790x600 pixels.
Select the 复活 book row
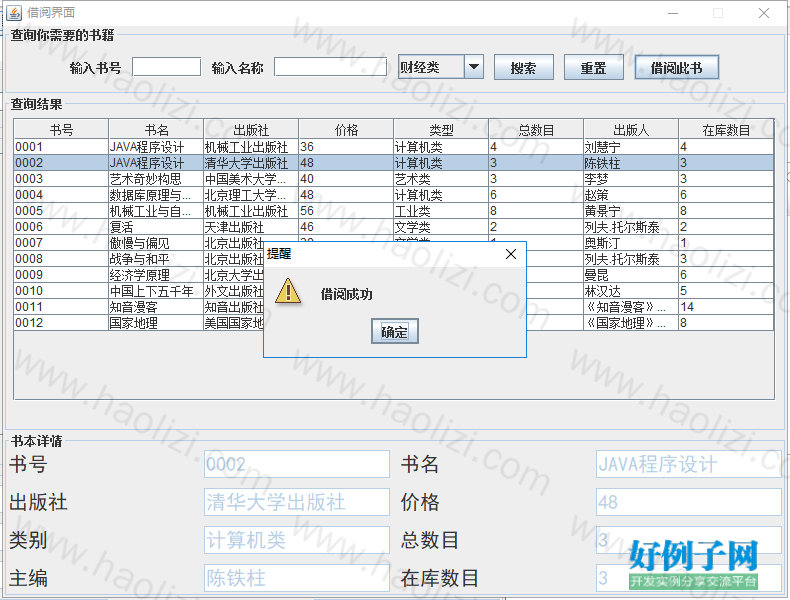[x=393, y=227]
